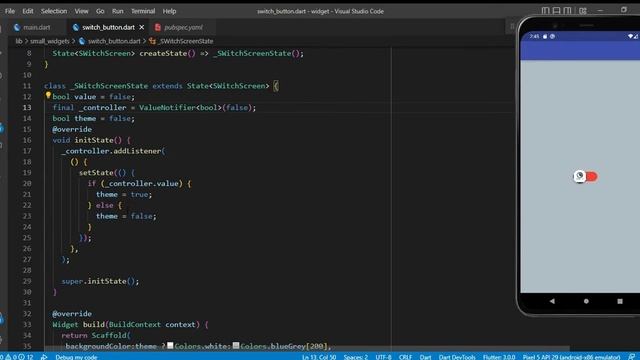This screenshot has width=640, height=360.
Task: Change indentation via 'Spaces: 2'
Action: pyautogui.click(x=356, y=357)
